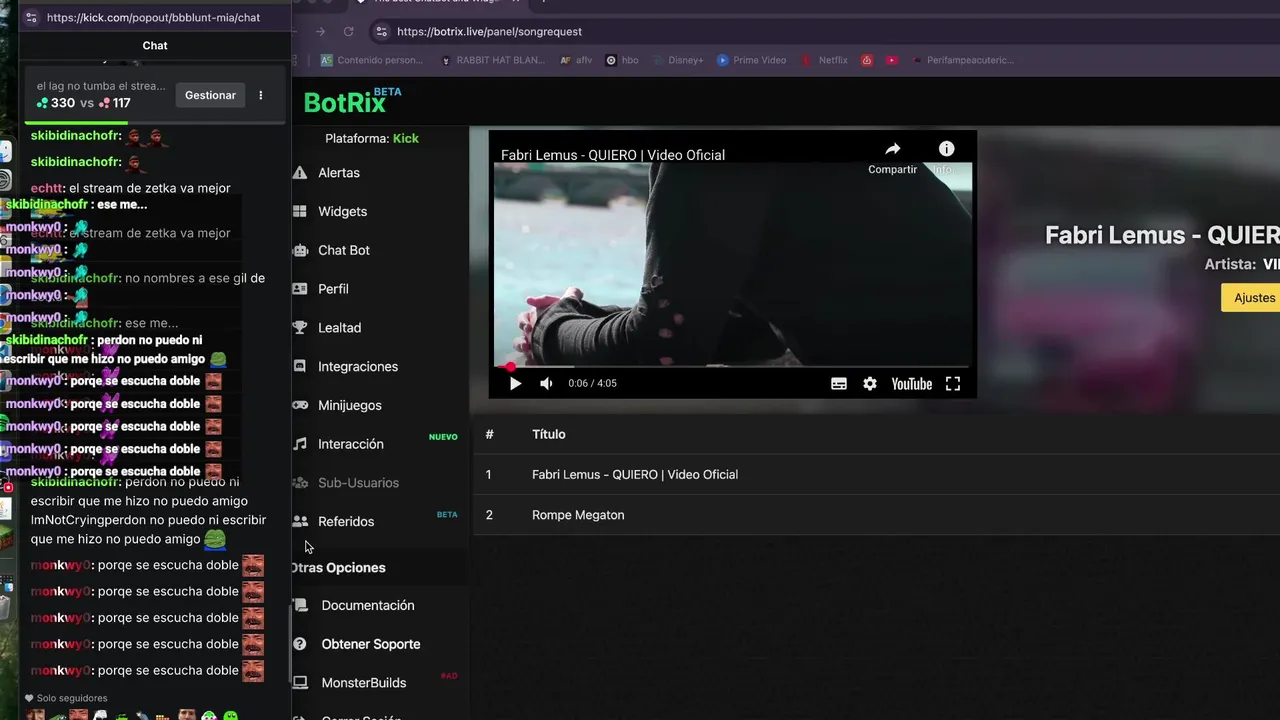
Task: Open the Disney+ bookmark
Action: pyautogui.click(x=678, y=60)
